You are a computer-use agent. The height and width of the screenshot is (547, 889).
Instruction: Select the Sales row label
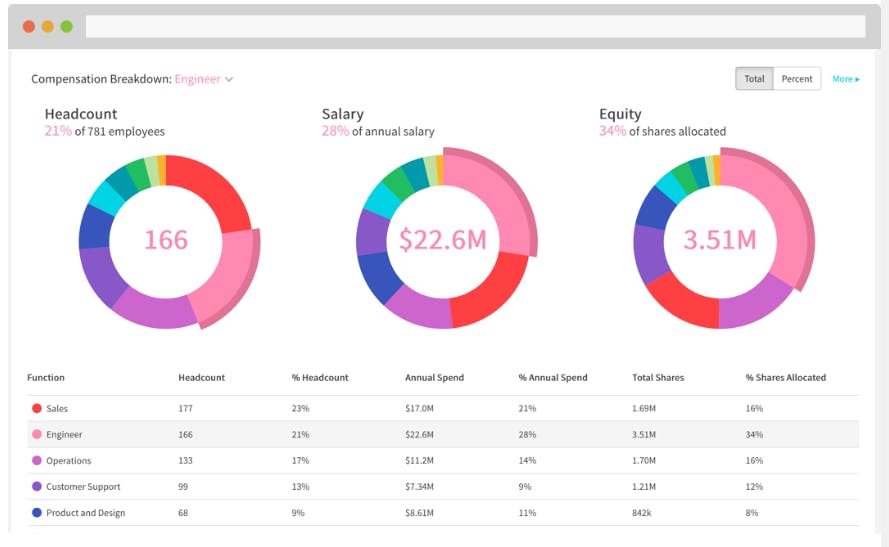click(x=57, y=408)
